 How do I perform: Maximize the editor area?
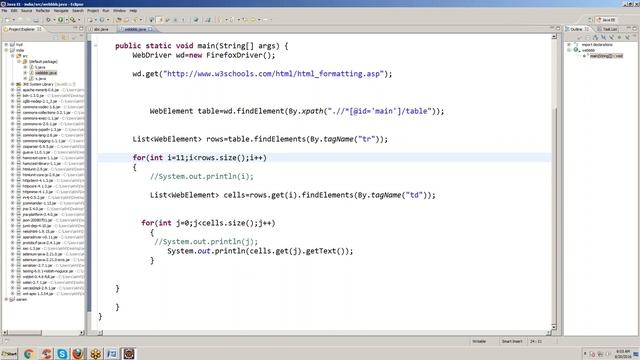[558, 29]
